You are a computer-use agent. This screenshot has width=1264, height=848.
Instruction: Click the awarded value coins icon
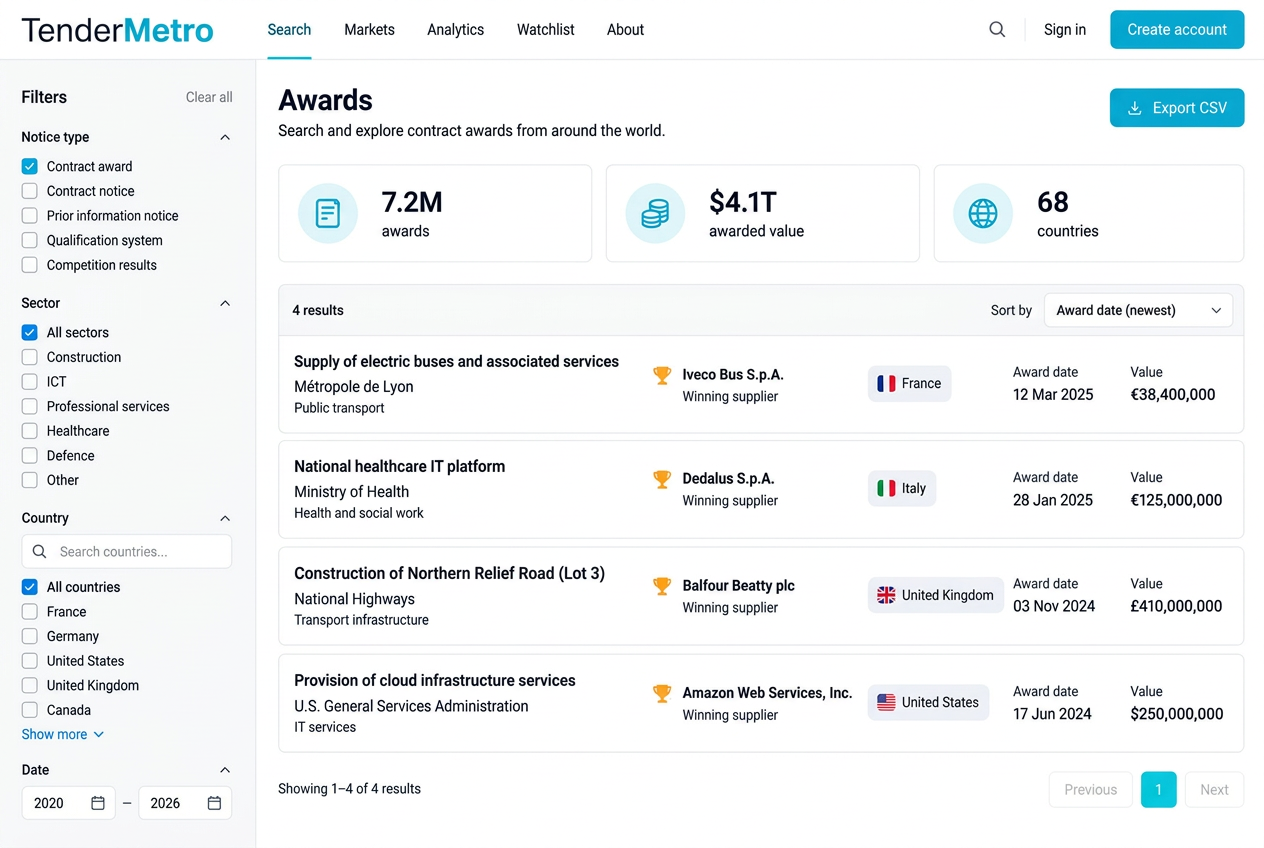click(x=655, y=213)
